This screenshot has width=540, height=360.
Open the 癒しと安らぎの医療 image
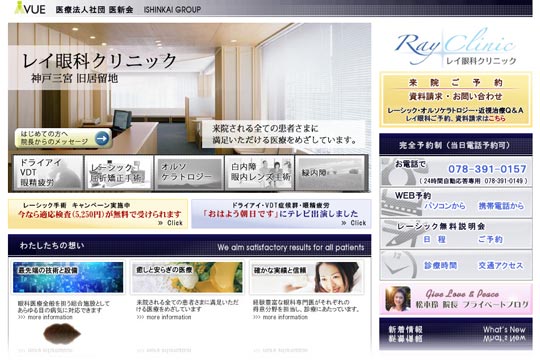tap(187, 277)
